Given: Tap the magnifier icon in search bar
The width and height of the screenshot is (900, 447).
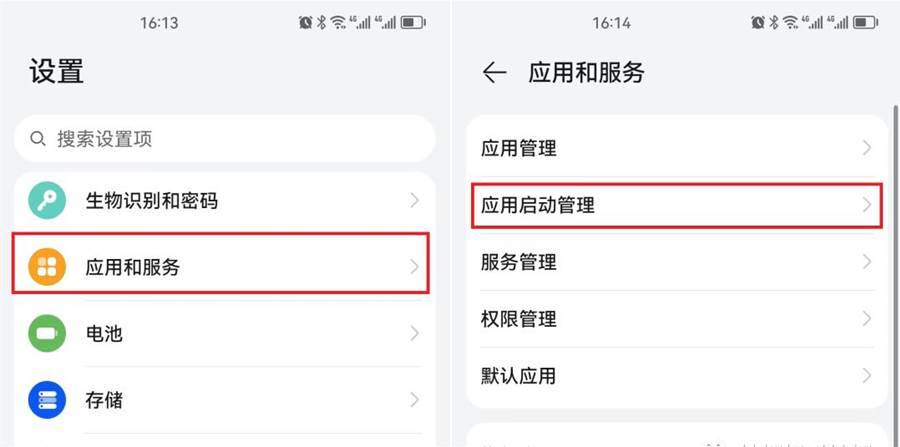Looking at the screenshot, I should (38, 138).
